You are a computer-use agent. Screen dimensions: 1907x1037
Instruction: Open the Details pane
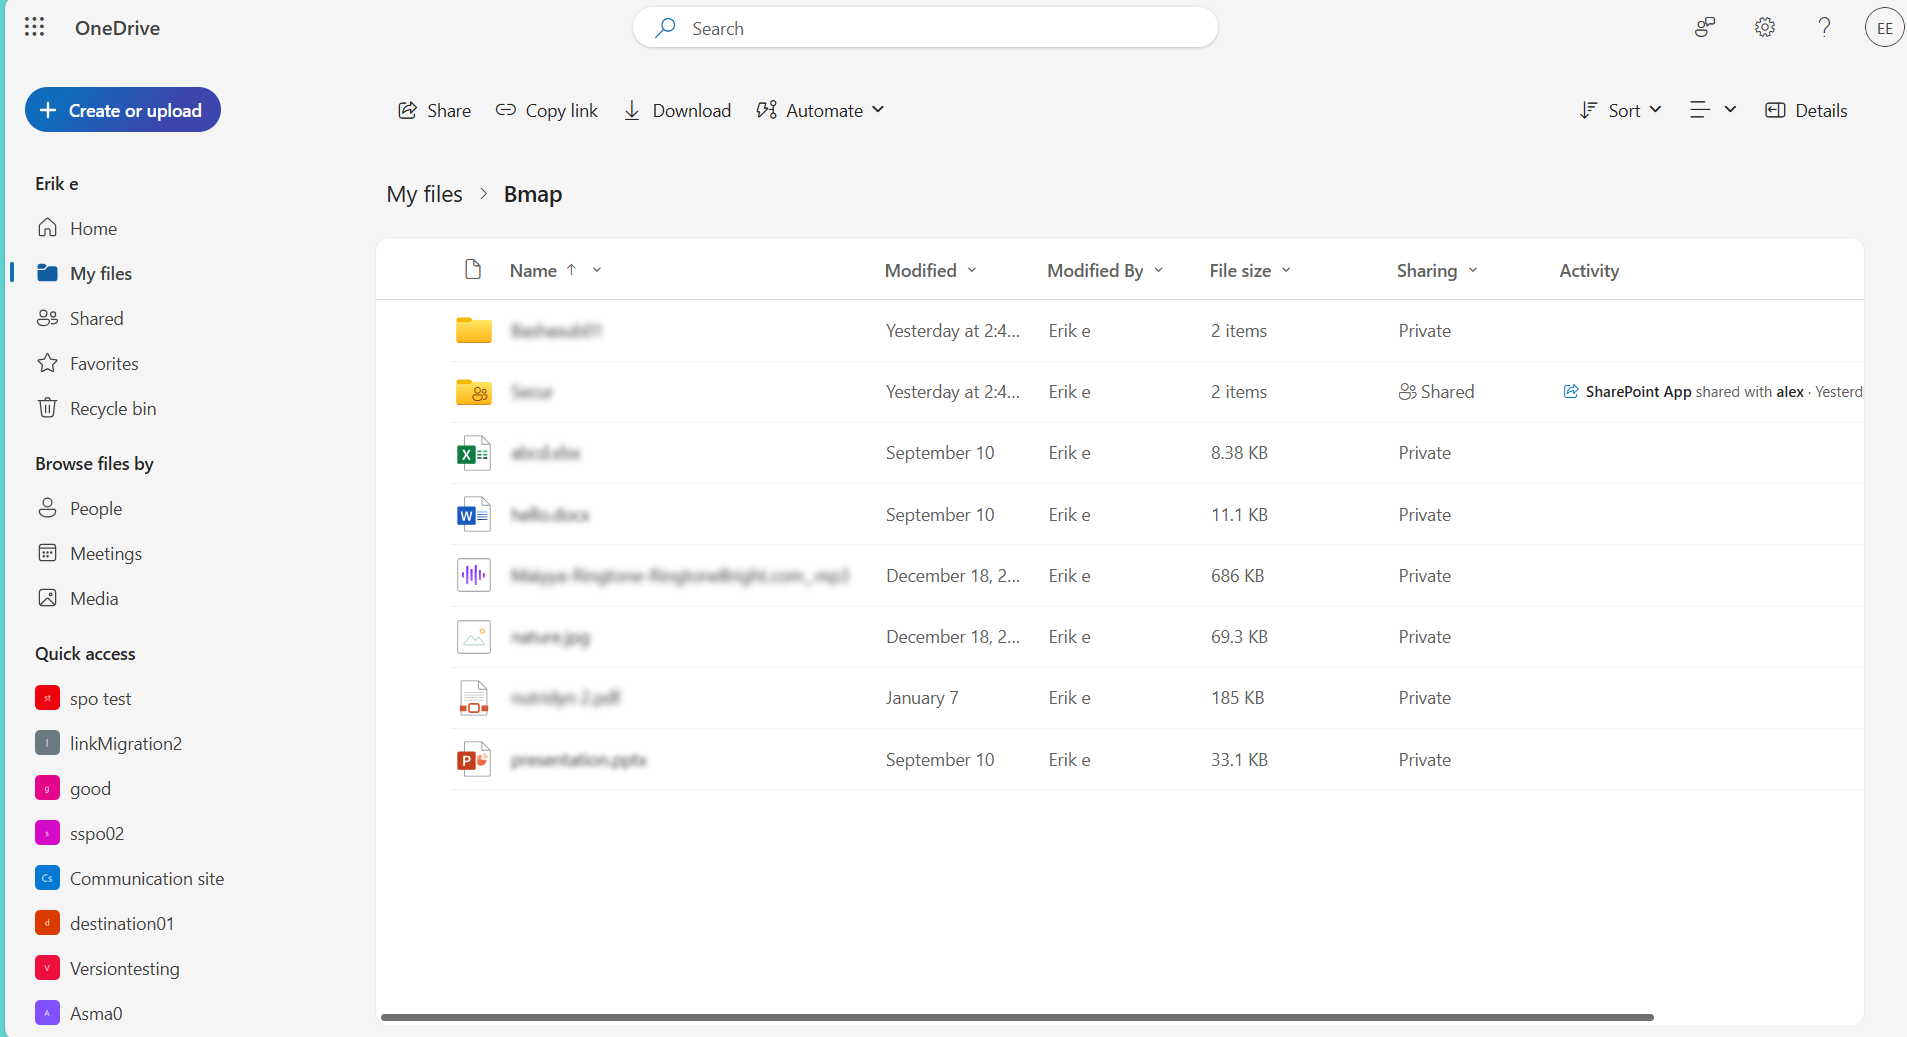point(1806,110)
